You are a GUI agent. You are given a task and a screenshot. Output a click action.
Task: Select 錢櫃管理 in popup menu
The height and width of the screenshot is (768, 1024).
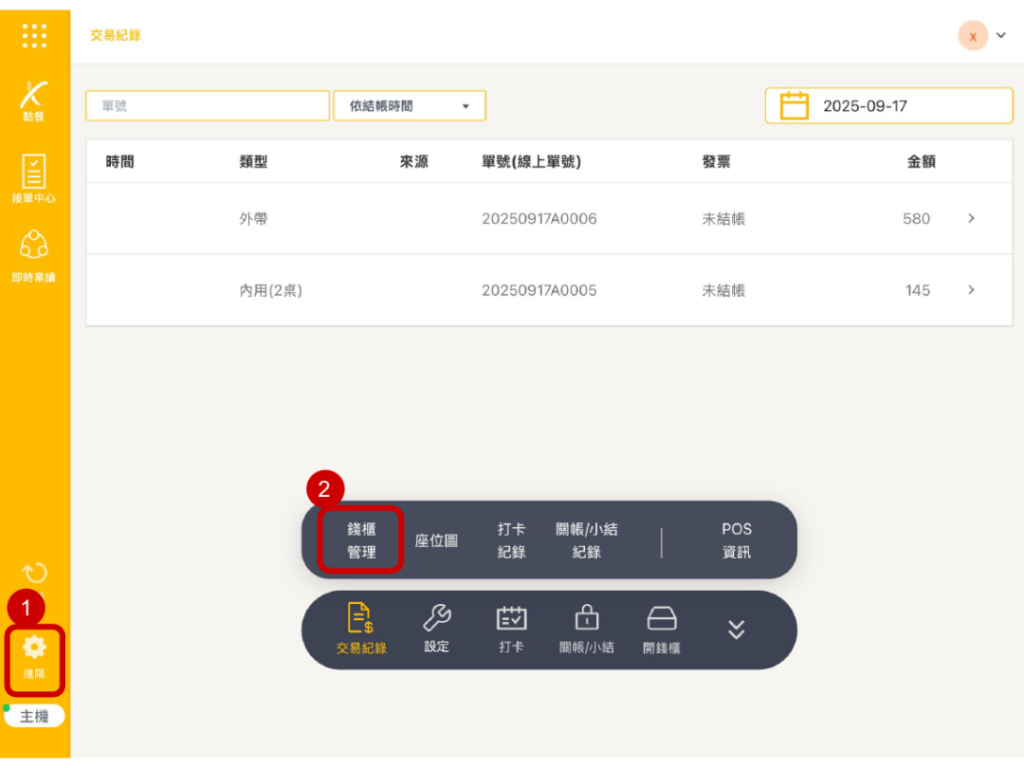[361, 540]
